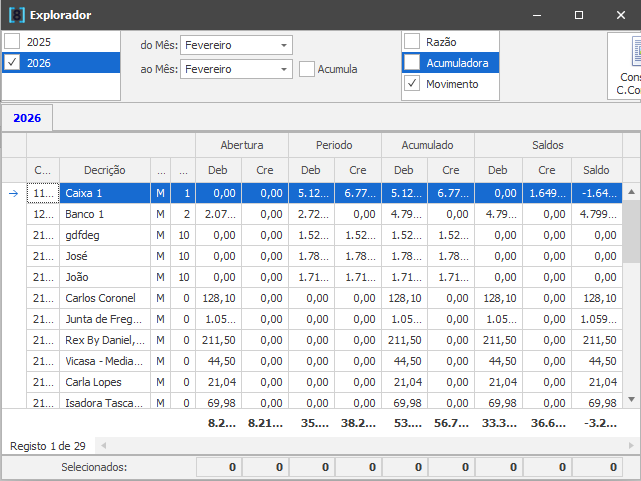
Task: Click the Explorador app icon in title bar
Action: click(16, 15)
